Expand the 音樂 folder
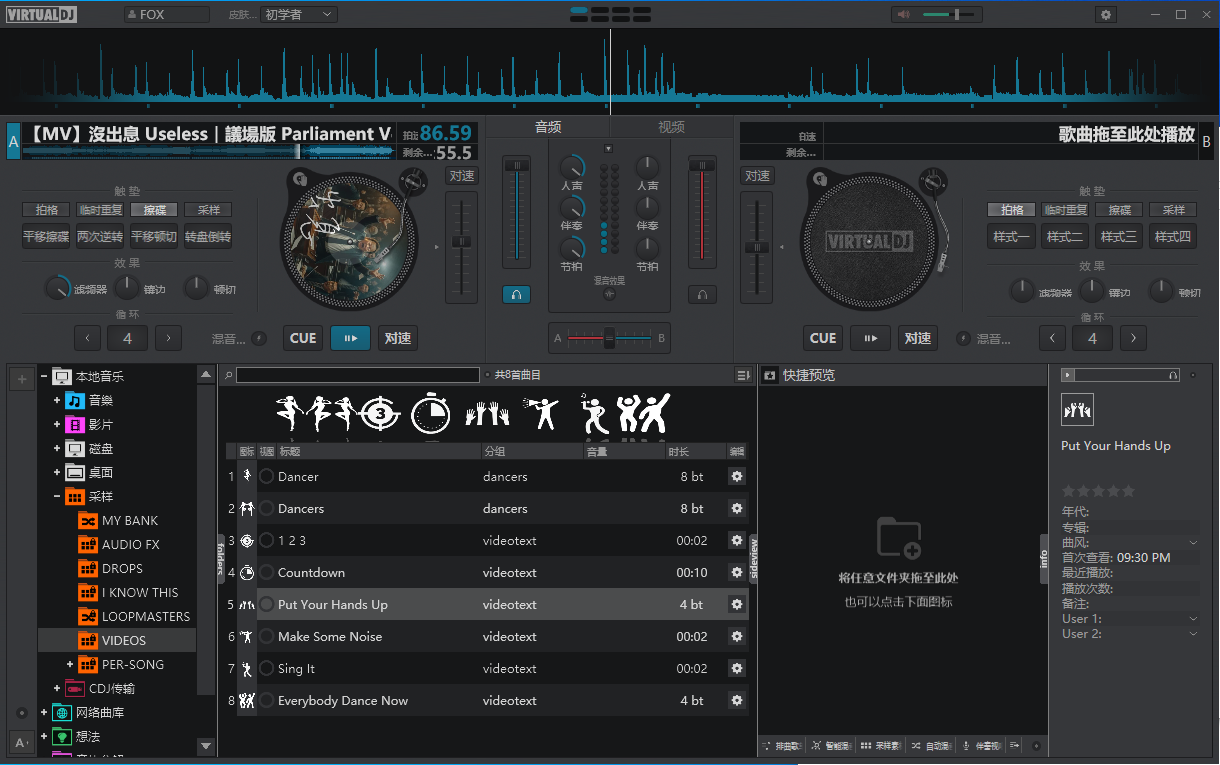Screen dimensions: 1220x765 [57, 401]
